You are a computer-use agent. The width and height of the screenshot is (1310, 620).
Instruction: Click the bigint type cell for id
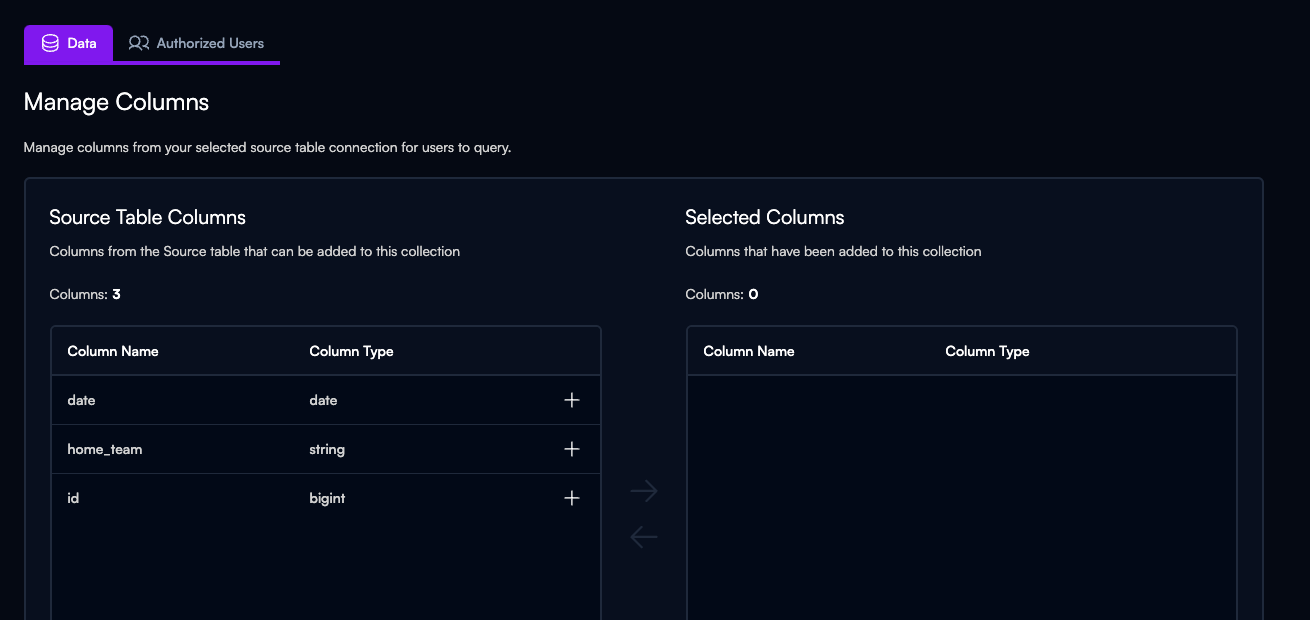[327, 498]
